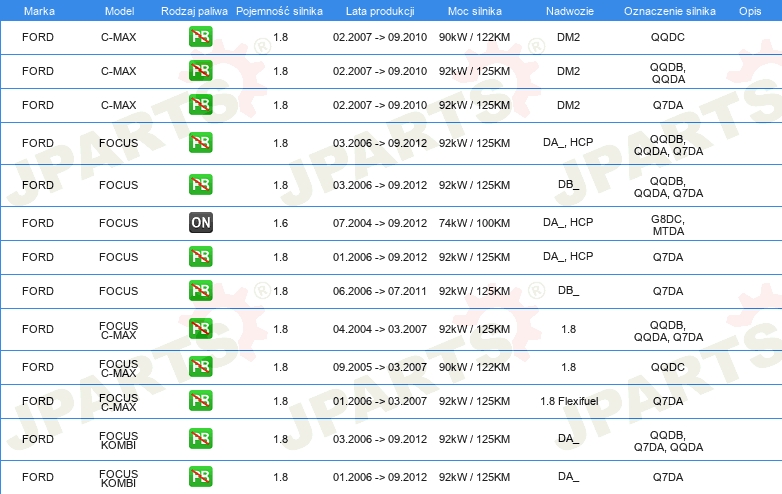Image resolution: width=782 pixels, height=494 pixels.
Task: Select the 'QQDB, QQDA' engine code cell in C-MAX row
Action: 668,73
